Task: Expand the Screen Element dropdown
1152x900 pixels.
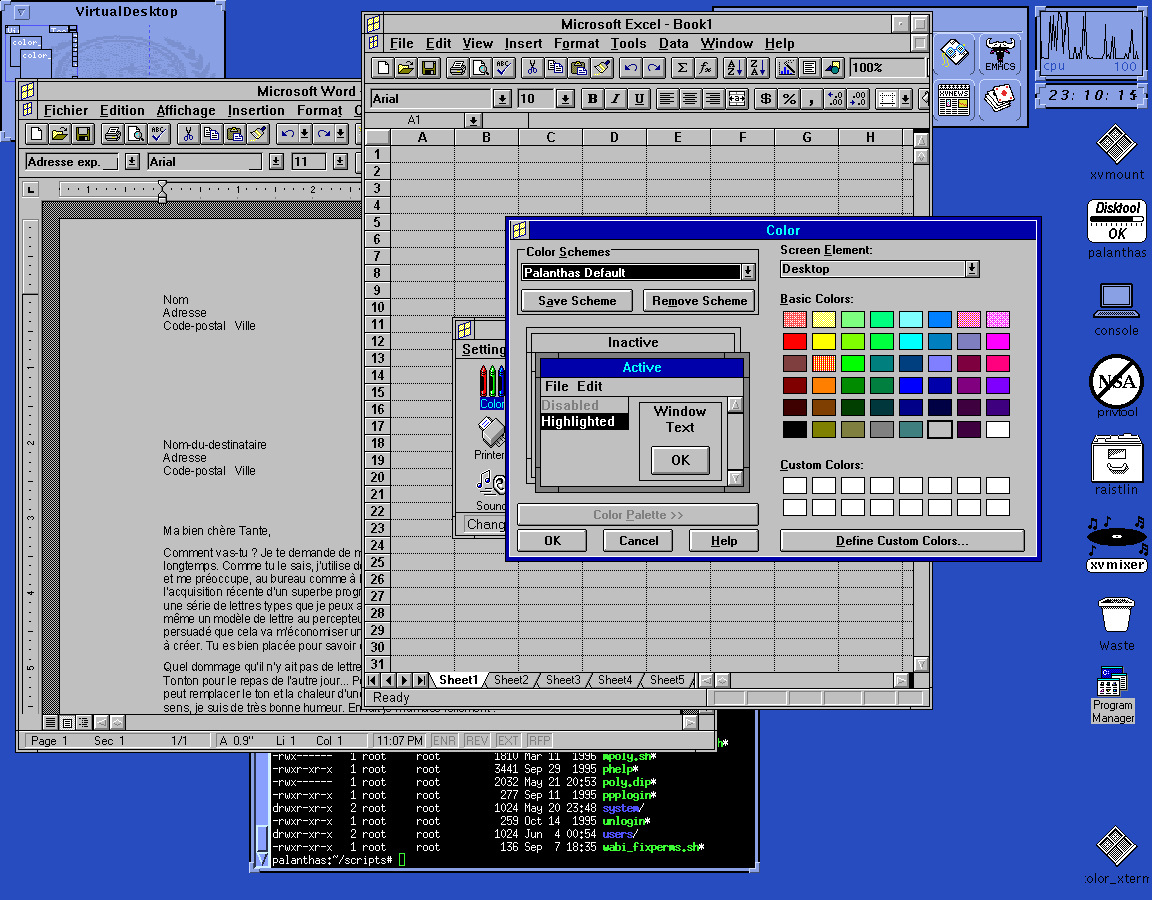Action: [x=972, y=269]
